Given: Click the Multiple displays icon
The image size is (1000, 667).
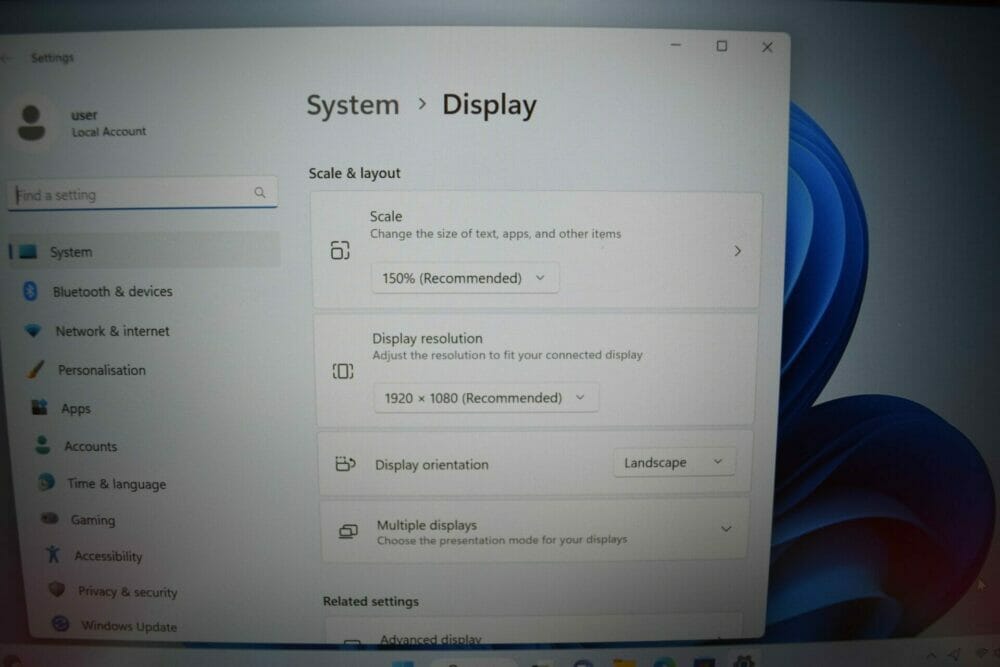Looking at the screenshot, I should click(x=348, y=531).
